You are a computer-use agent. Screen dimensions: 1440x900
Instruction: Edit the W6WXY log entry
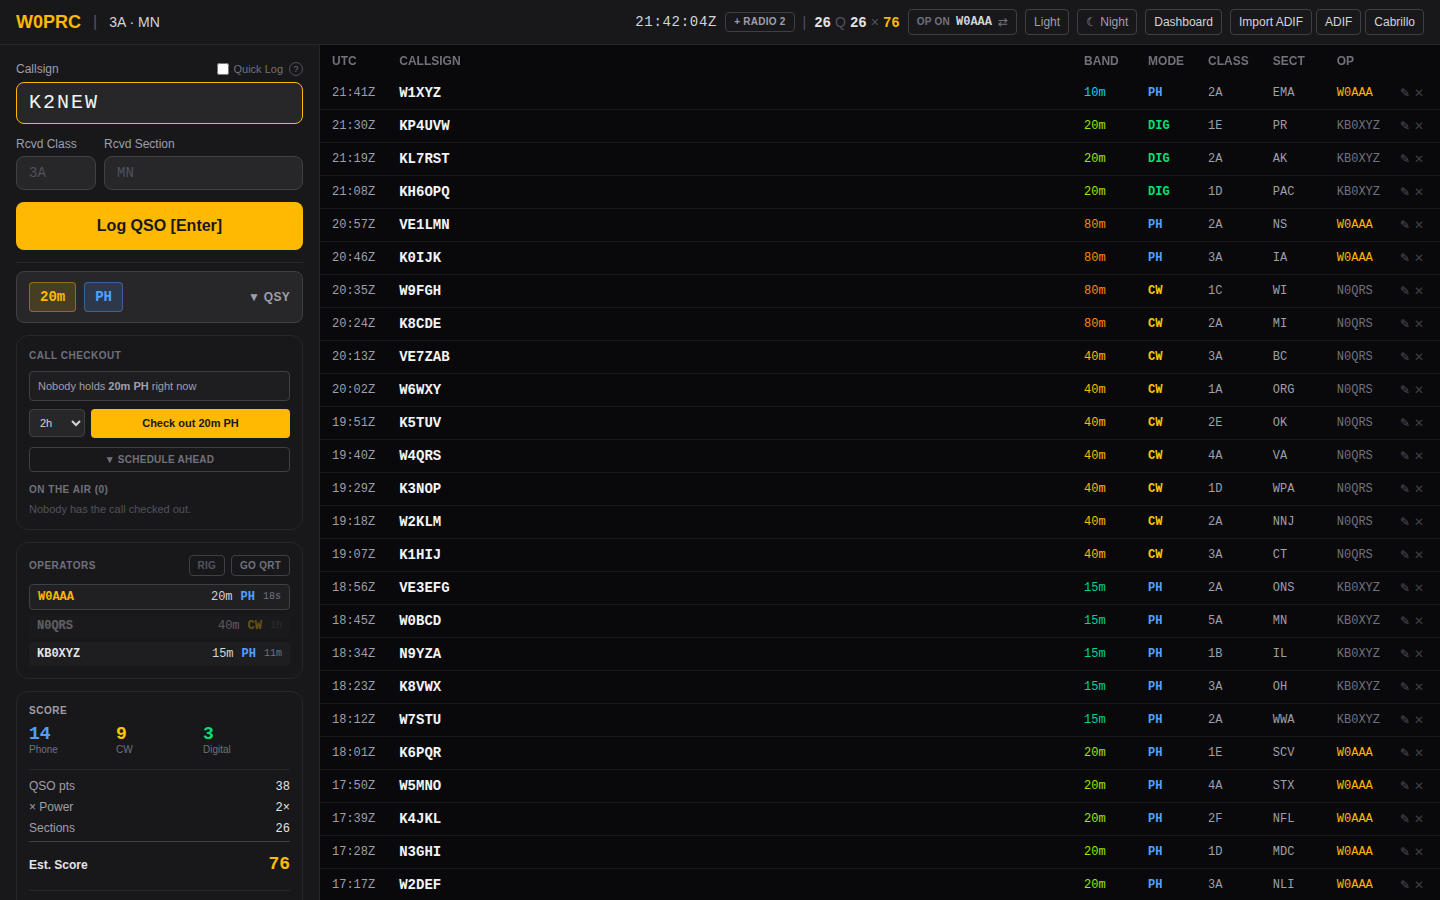(x=1404, y=390)
